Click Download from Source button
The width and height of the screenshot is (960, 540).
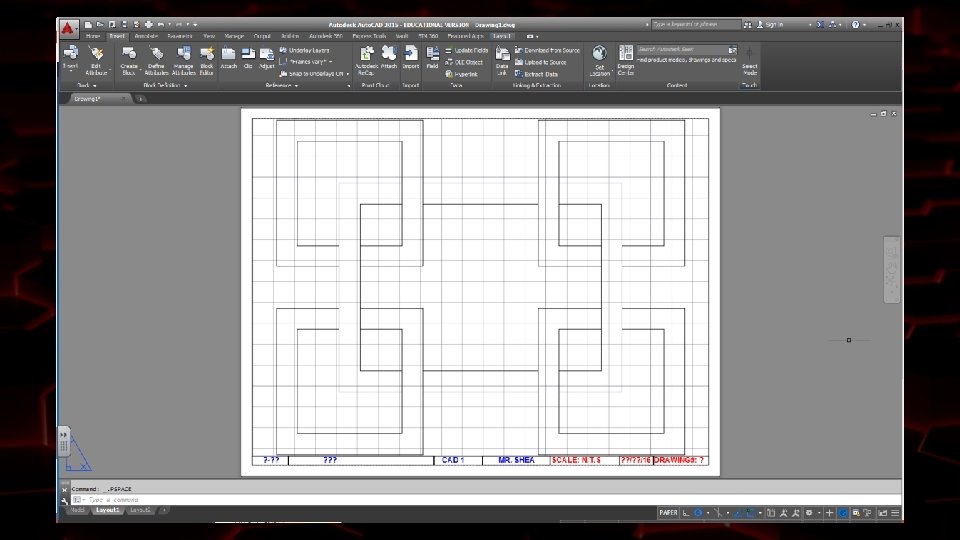547,50
